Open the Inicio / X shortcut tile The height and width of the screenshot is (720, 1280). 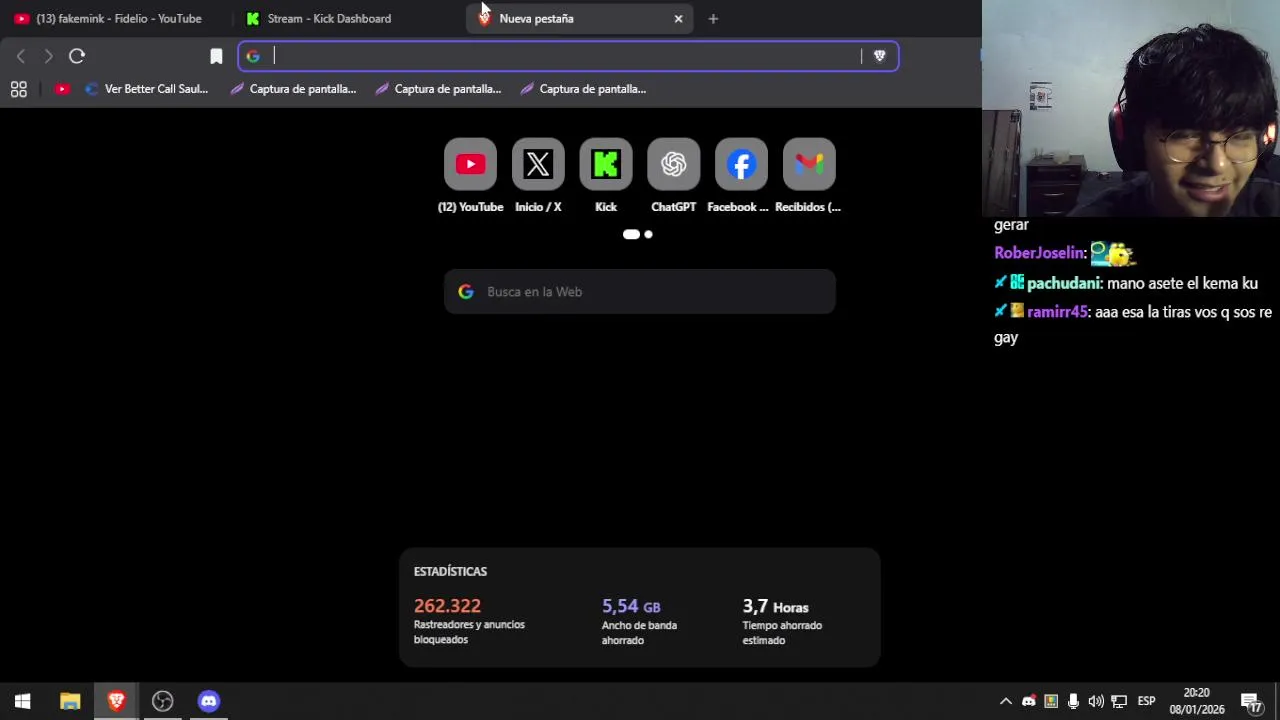[538, 164]
